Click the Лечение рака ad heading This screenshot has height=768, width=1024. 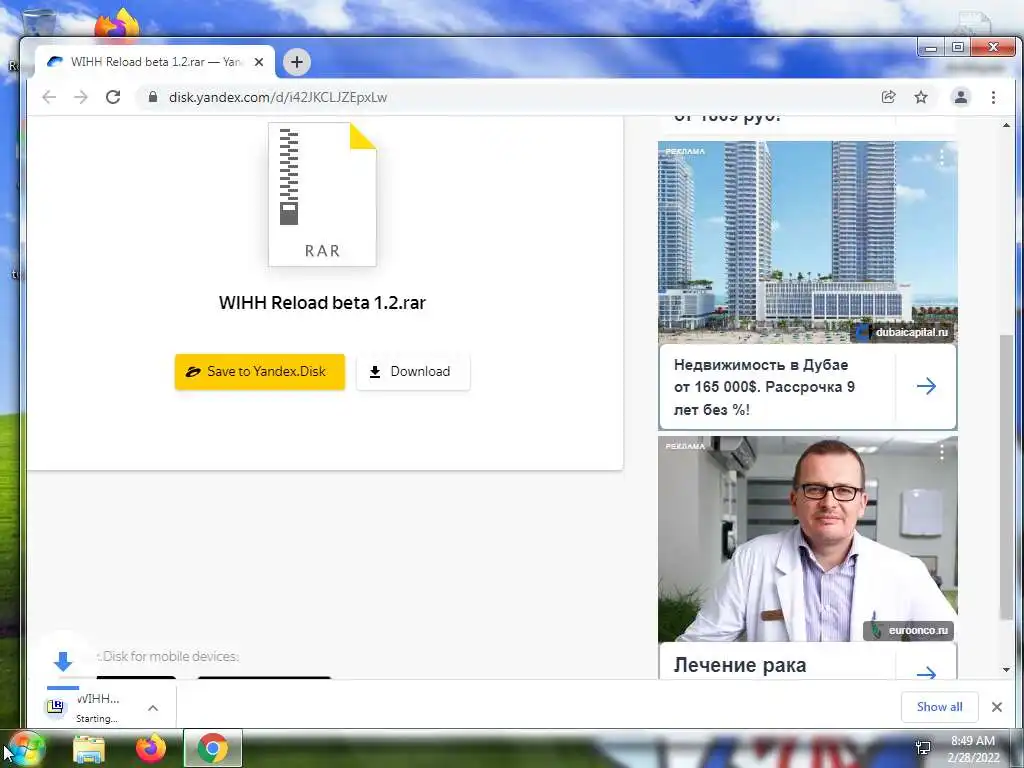[740, 665]
